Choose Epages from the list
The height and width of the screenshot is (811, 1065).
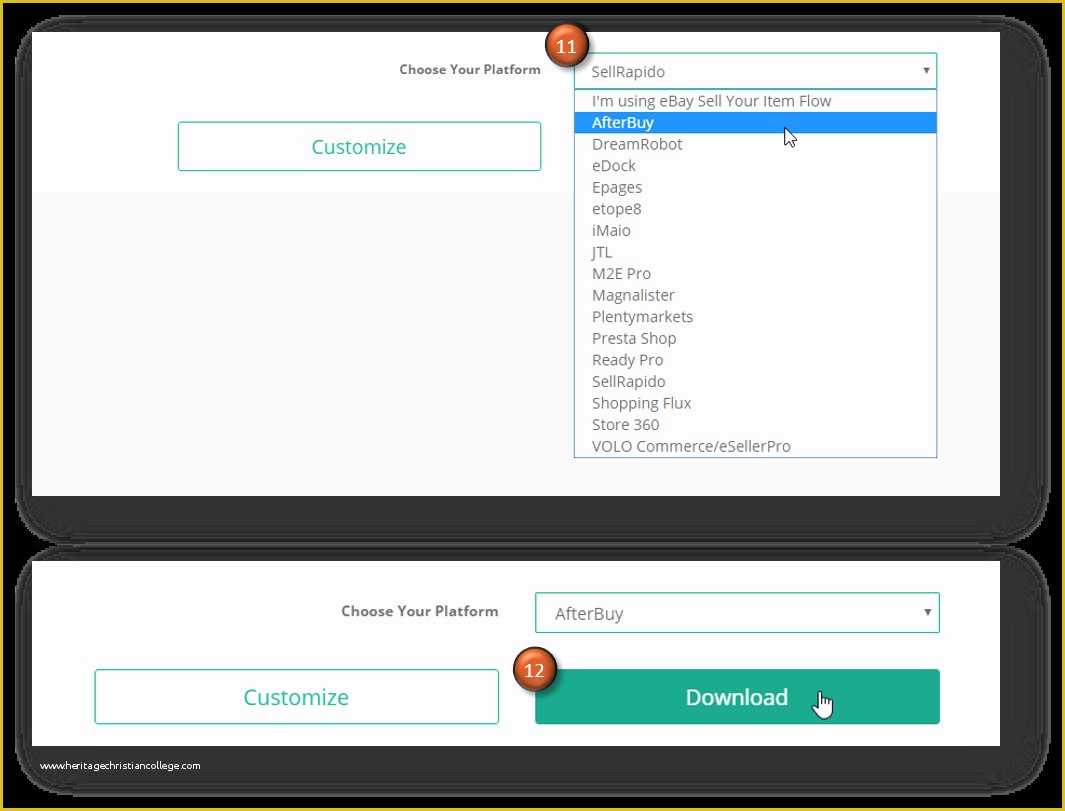[x=755, y=187]
